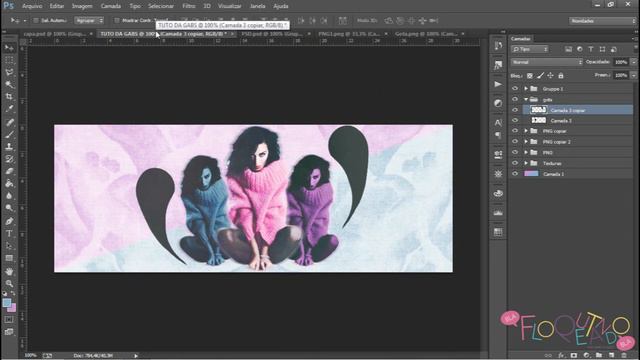Select the Zoom tool

[x=9, y=283]
